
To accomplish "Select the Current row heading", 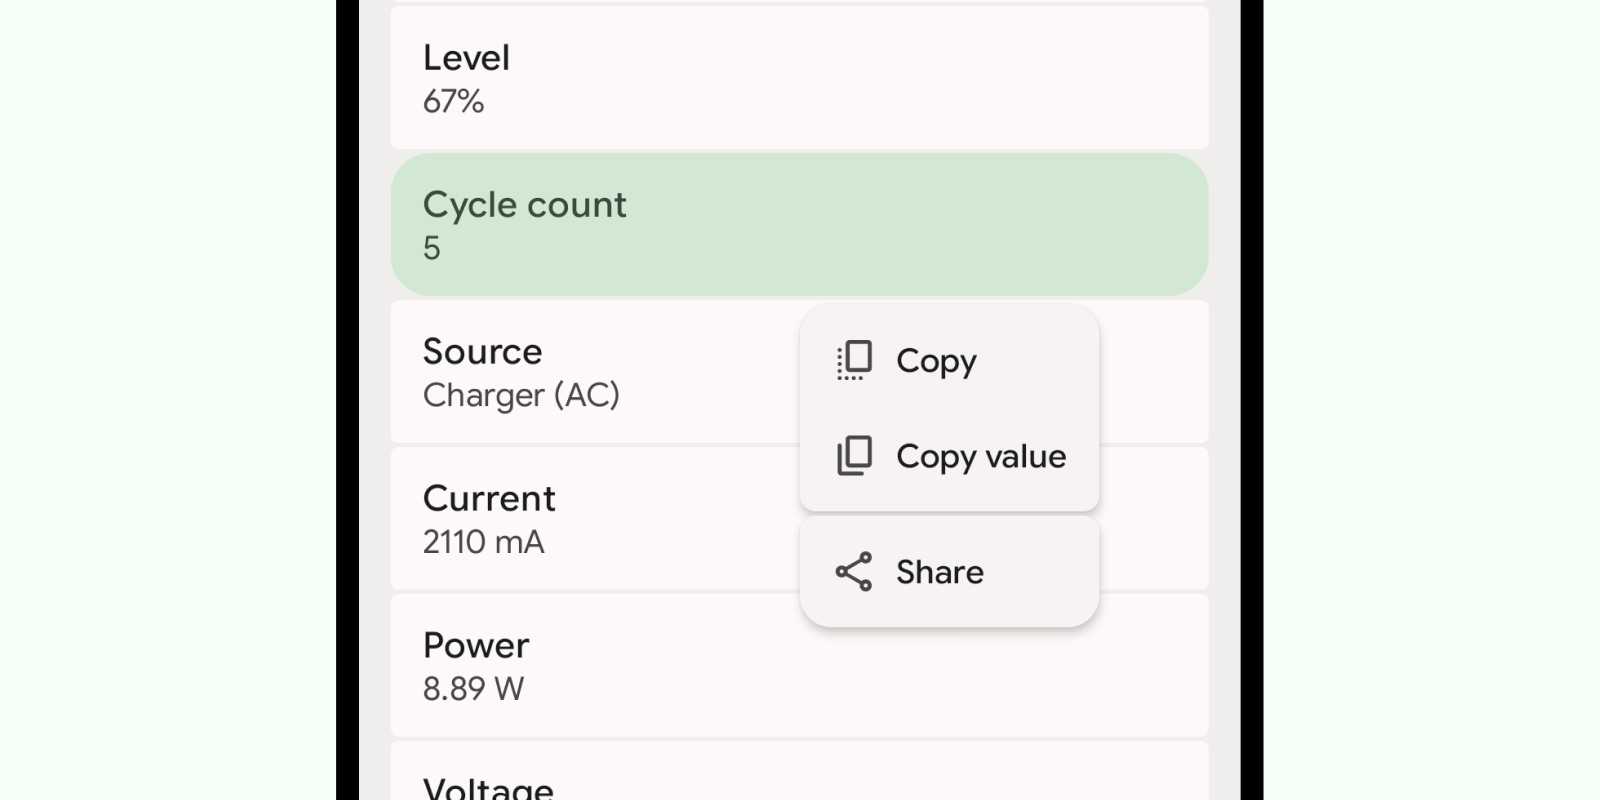I will tap(489, 498).
